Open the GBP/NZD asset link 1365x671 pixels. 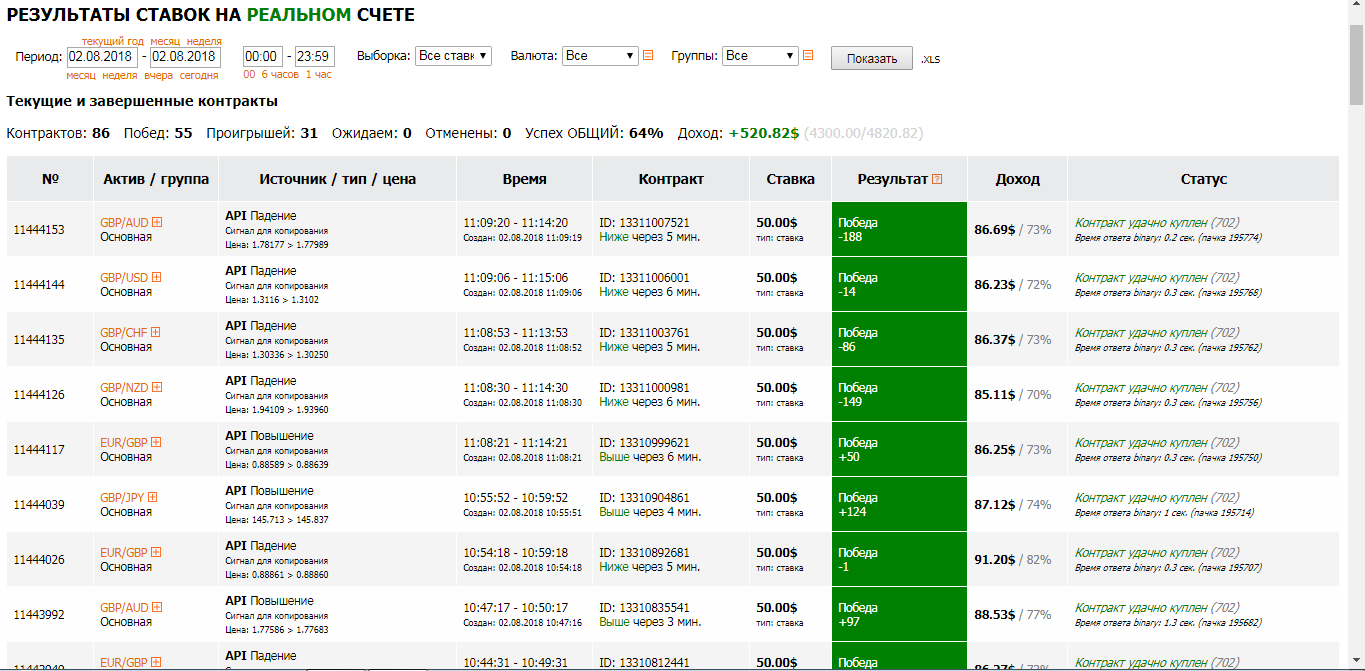(124, 388)
